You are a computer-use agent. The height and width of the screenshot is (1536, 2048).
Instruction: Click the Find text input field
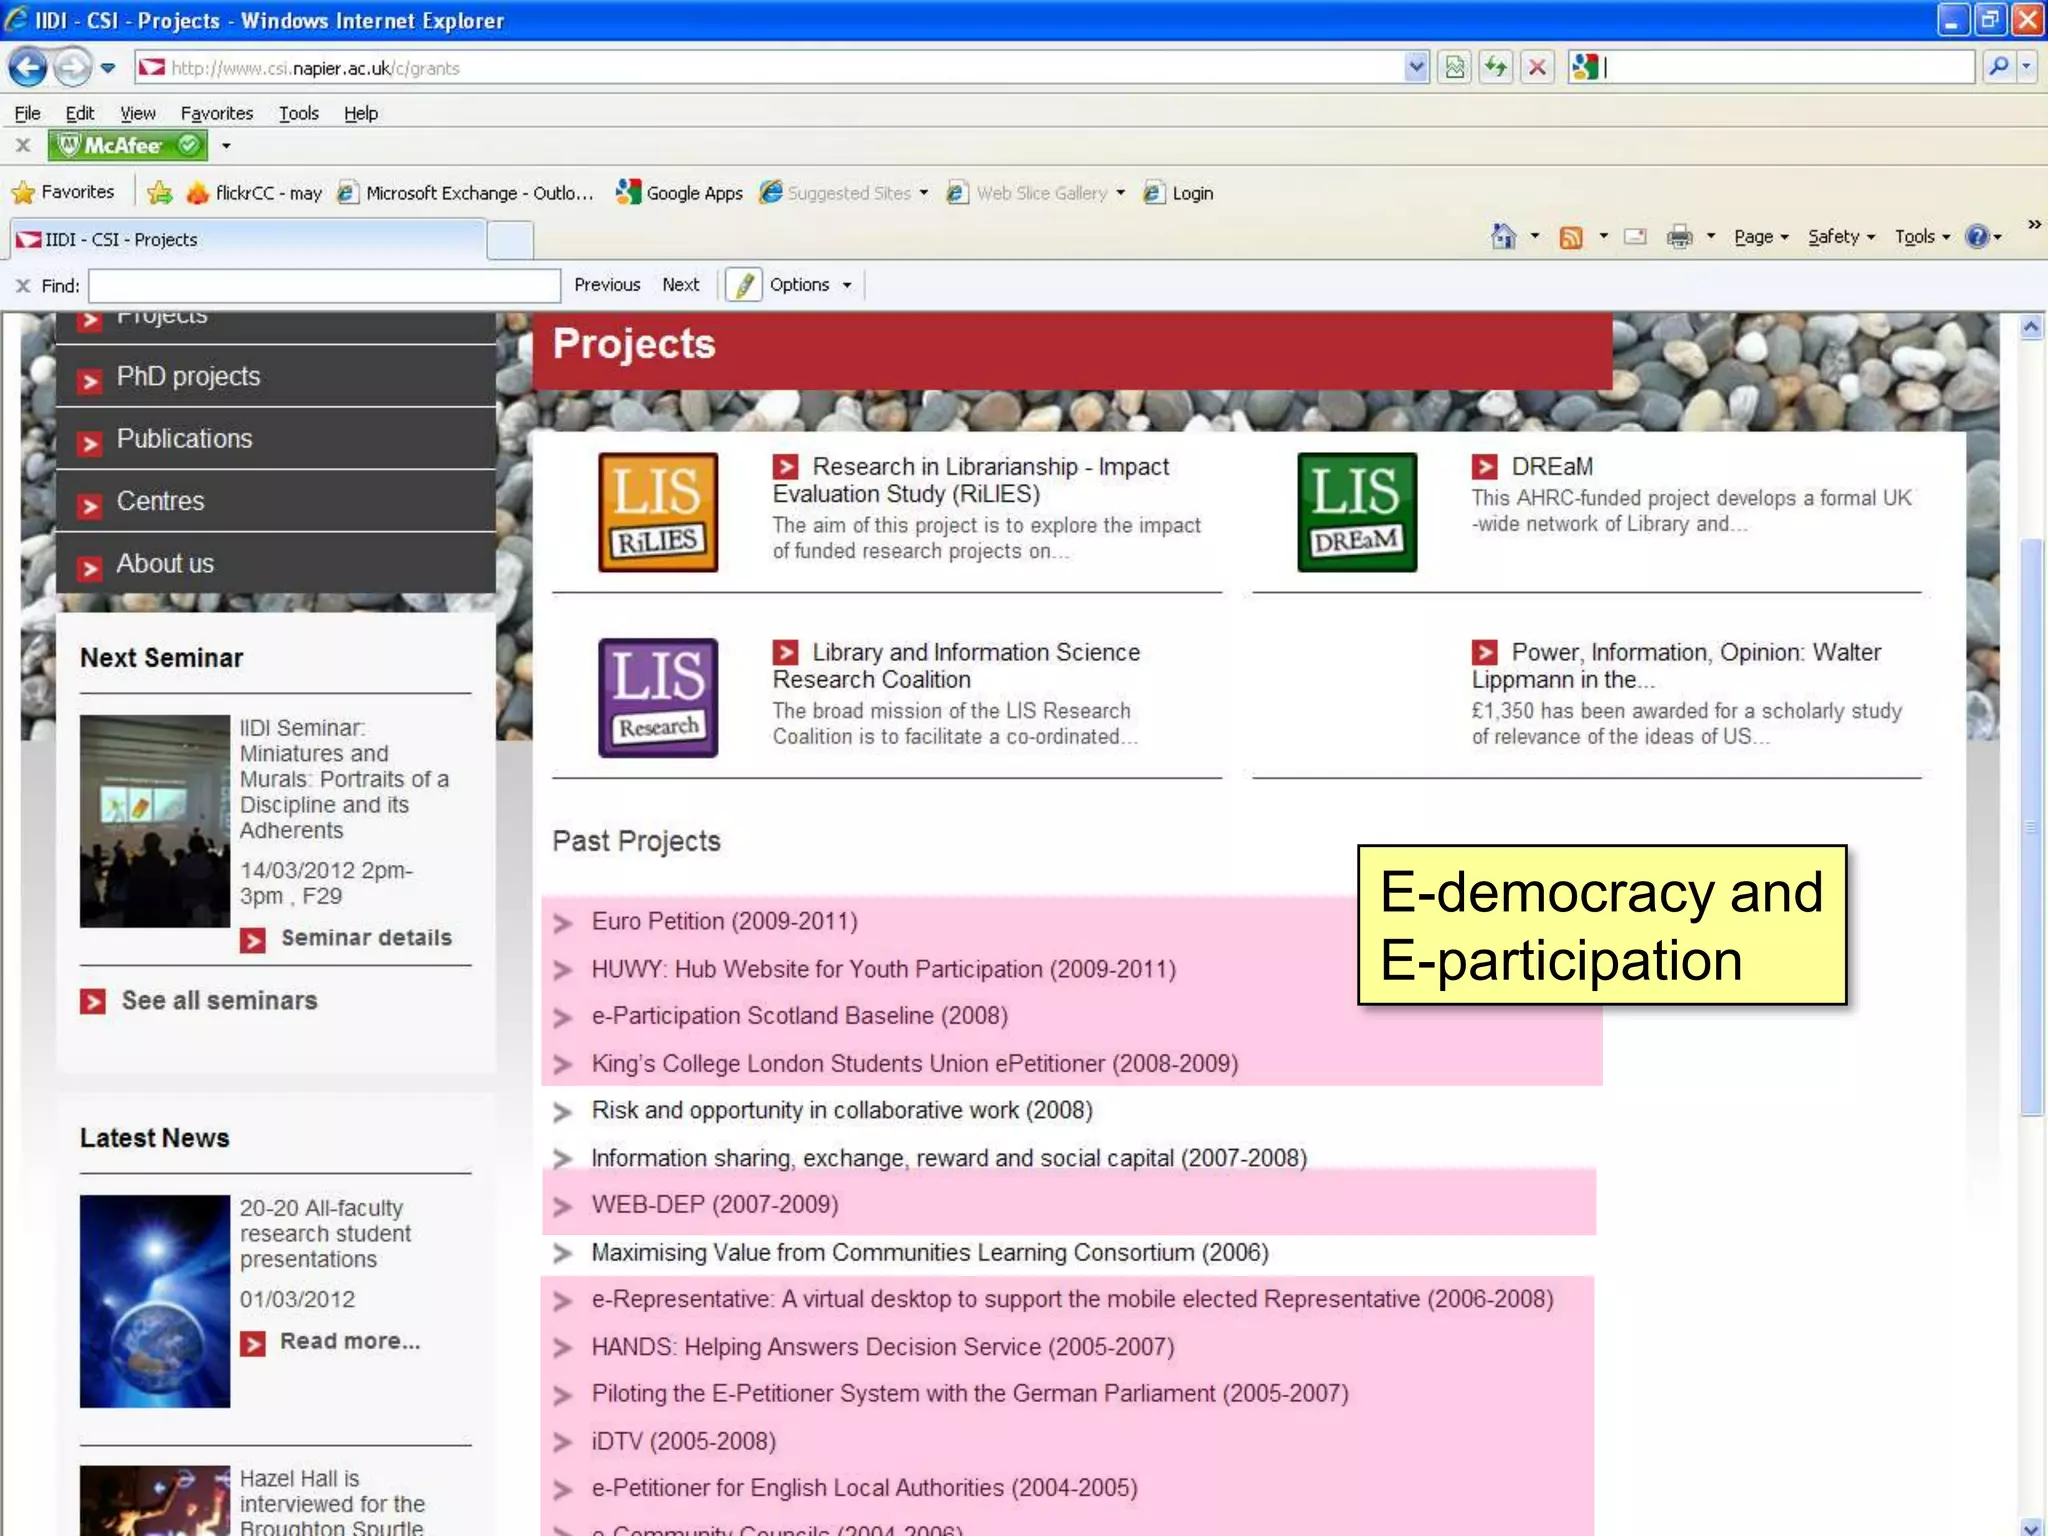tap(324, 285)
